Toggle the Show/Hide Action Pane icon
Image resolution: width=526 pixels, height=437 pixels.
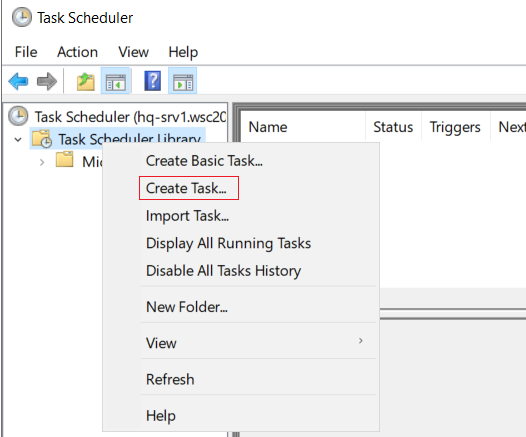(x=182, y=81)
